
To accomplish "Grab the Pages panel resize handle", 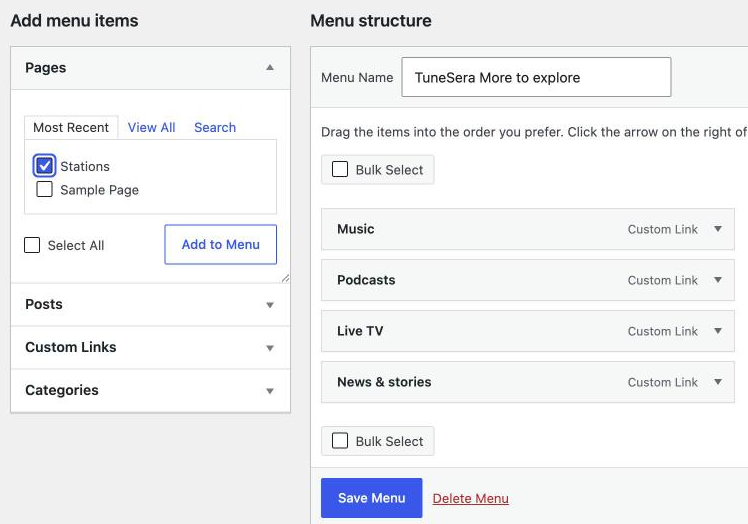I will 285,278.
